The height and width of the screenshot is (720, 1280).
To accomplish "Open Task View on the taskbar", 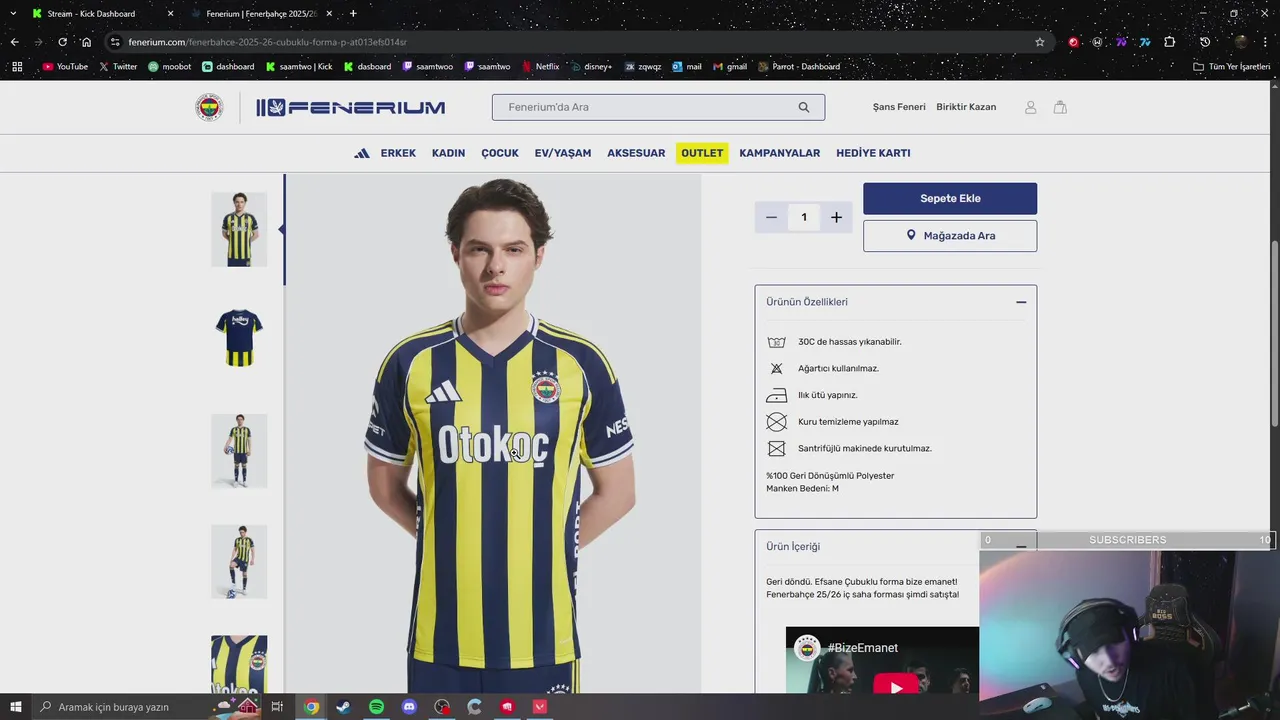I will point(277,707).
